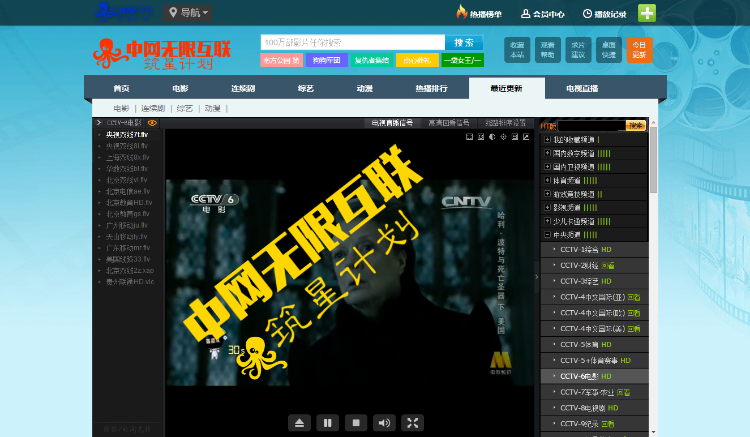Select the green 一步之遥 keyword tag
The image size is (750, 437).
(463, 60)
